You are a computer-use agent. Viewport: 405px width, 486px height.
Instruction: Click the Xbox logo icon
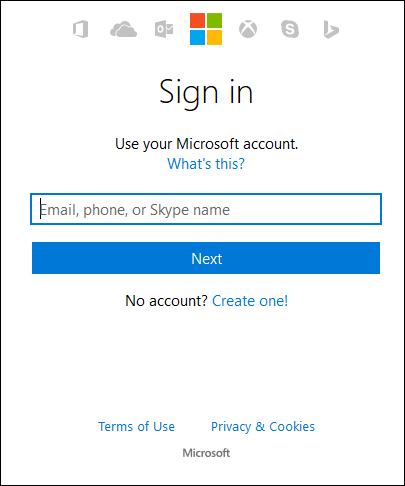(x=248, y=29)
